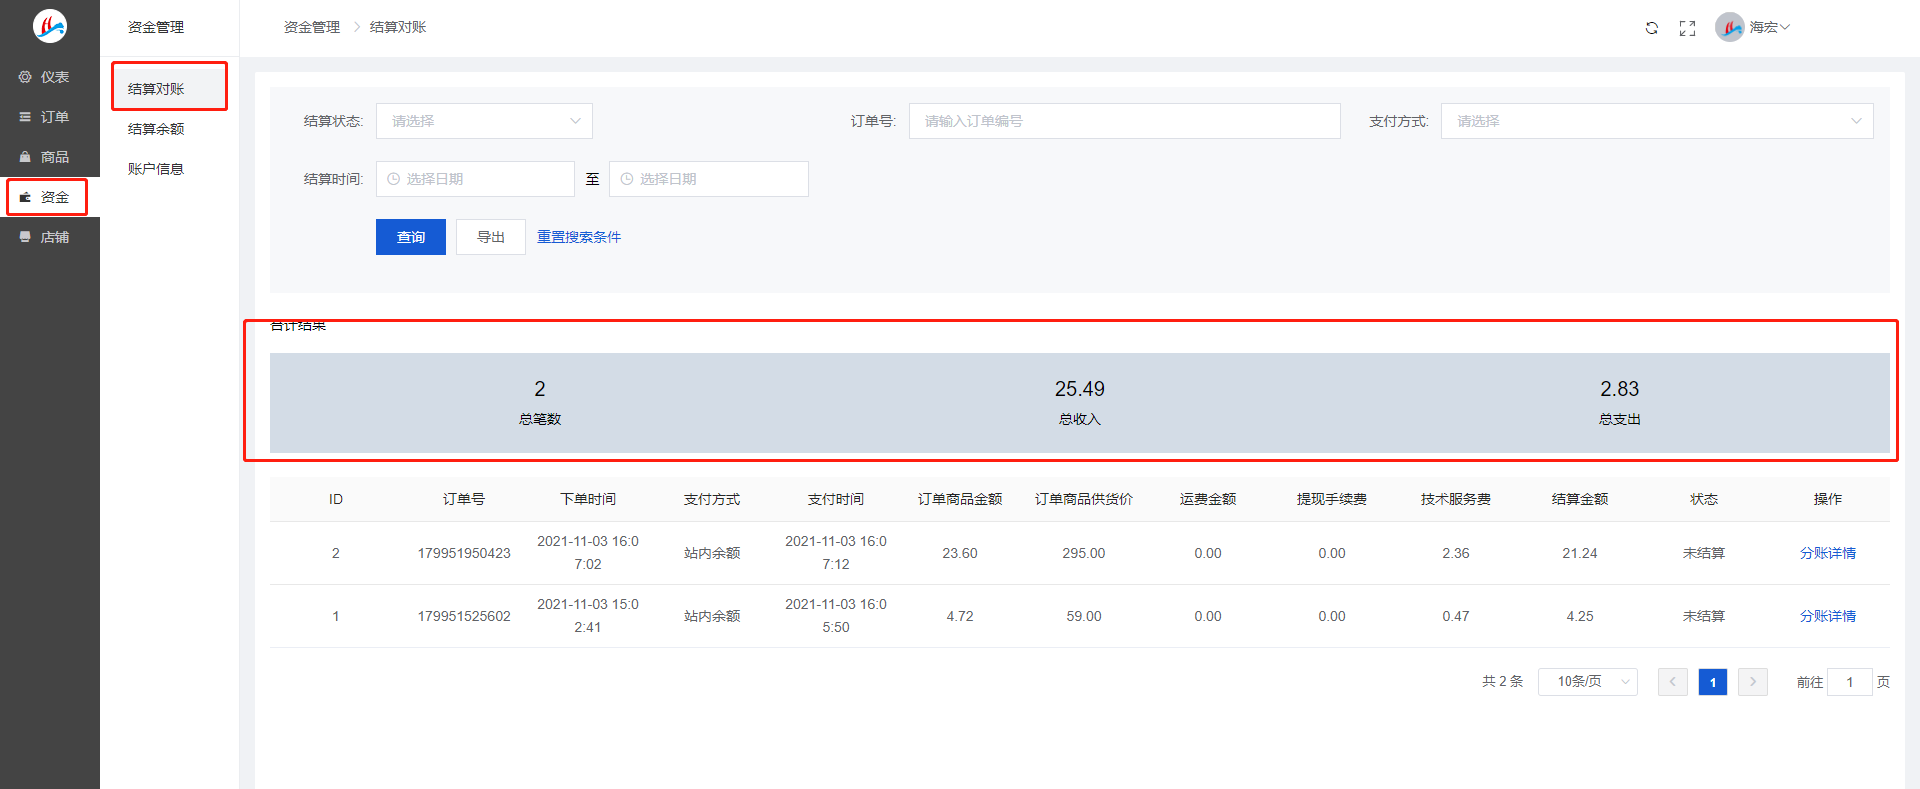This screenshot has width=1920, height=789.
Task: Click the 结算金额 column header
Action: coord(1580,499)
